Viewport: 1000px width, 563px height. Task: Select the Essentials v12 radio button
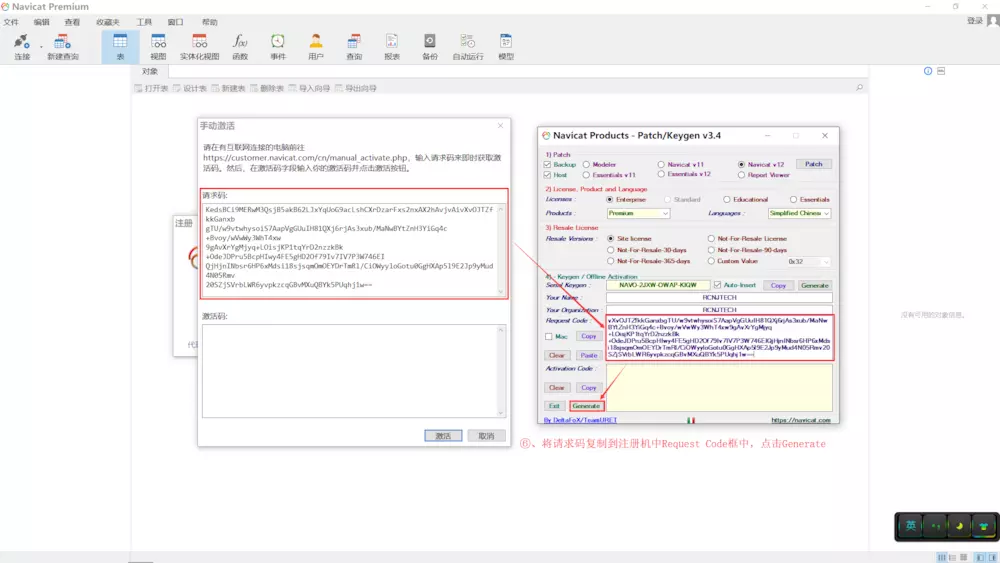click(661, 174)
